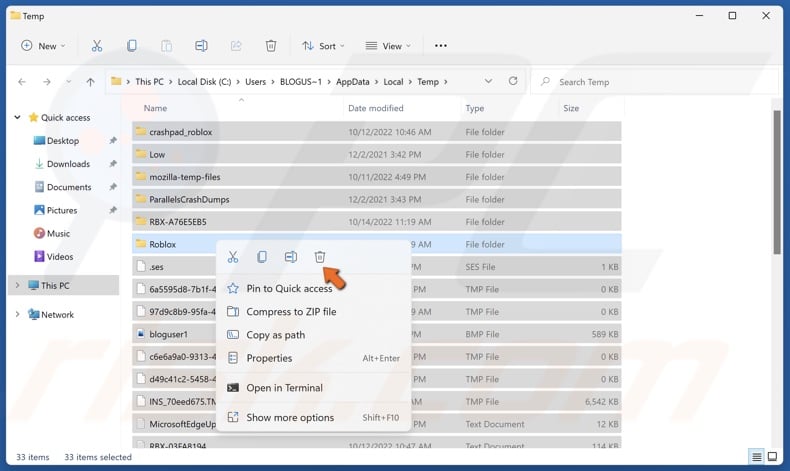Open Music in the sidebar
Image resolution: width=790 pixels, height=471 pixels.
58,234
